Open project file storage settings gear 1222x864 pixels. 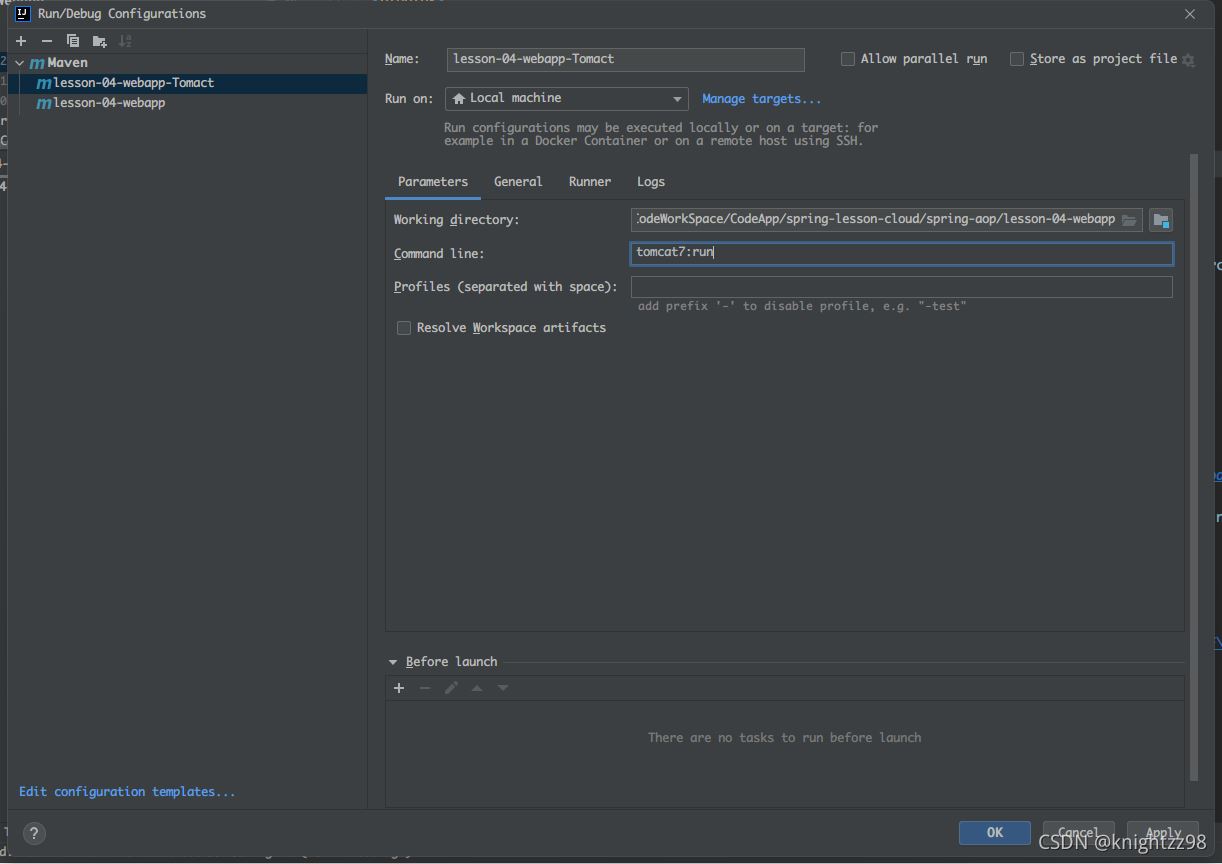(1188, 60)
